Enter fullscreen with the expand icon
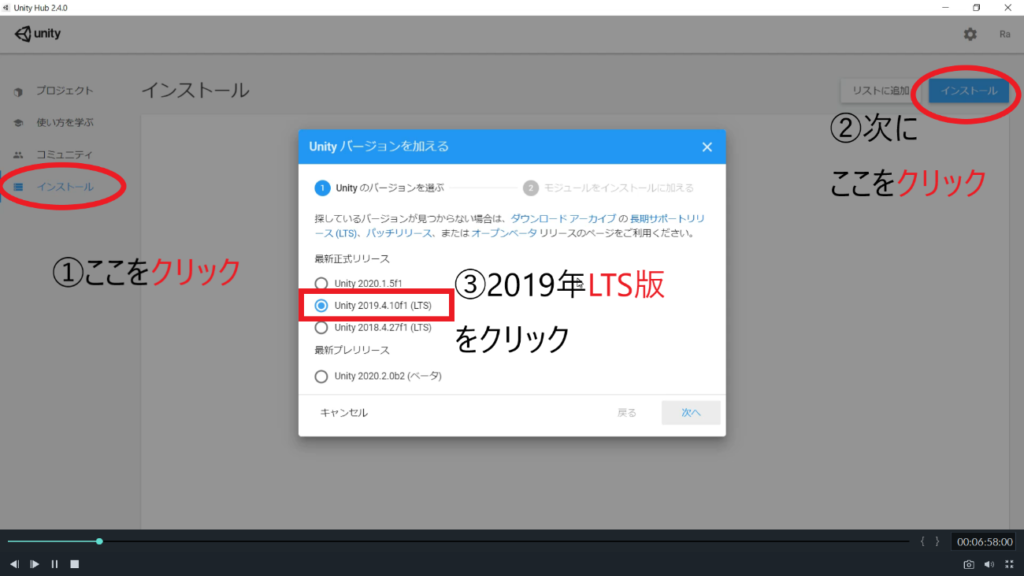The width and height of the screenshot is (1024, 576). pos(1009,564)
